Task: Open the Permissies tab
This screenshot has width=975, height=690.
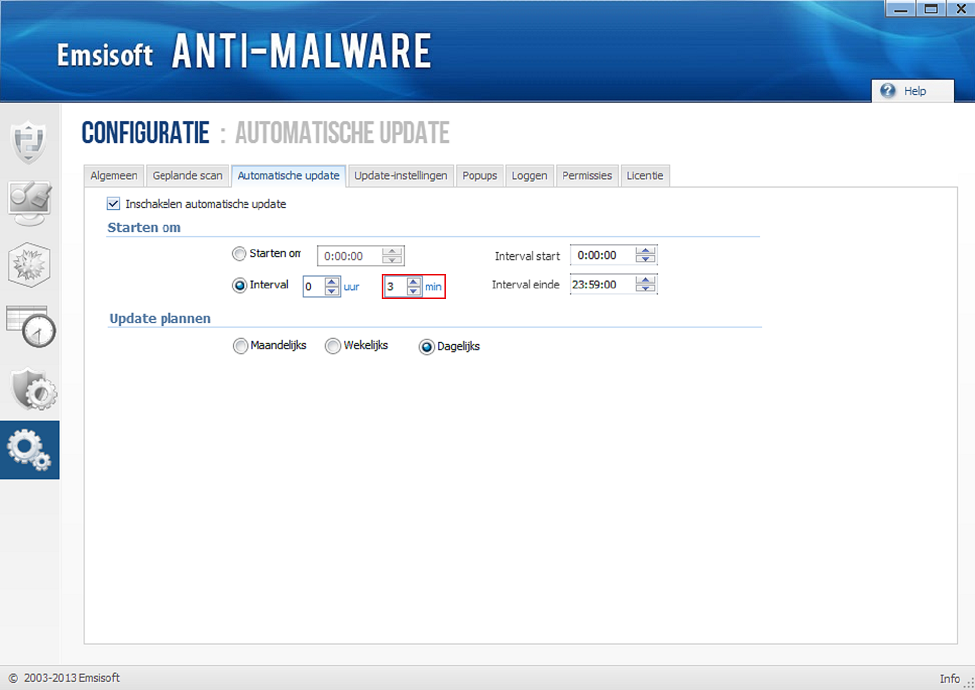Action: tap(587, 176)
